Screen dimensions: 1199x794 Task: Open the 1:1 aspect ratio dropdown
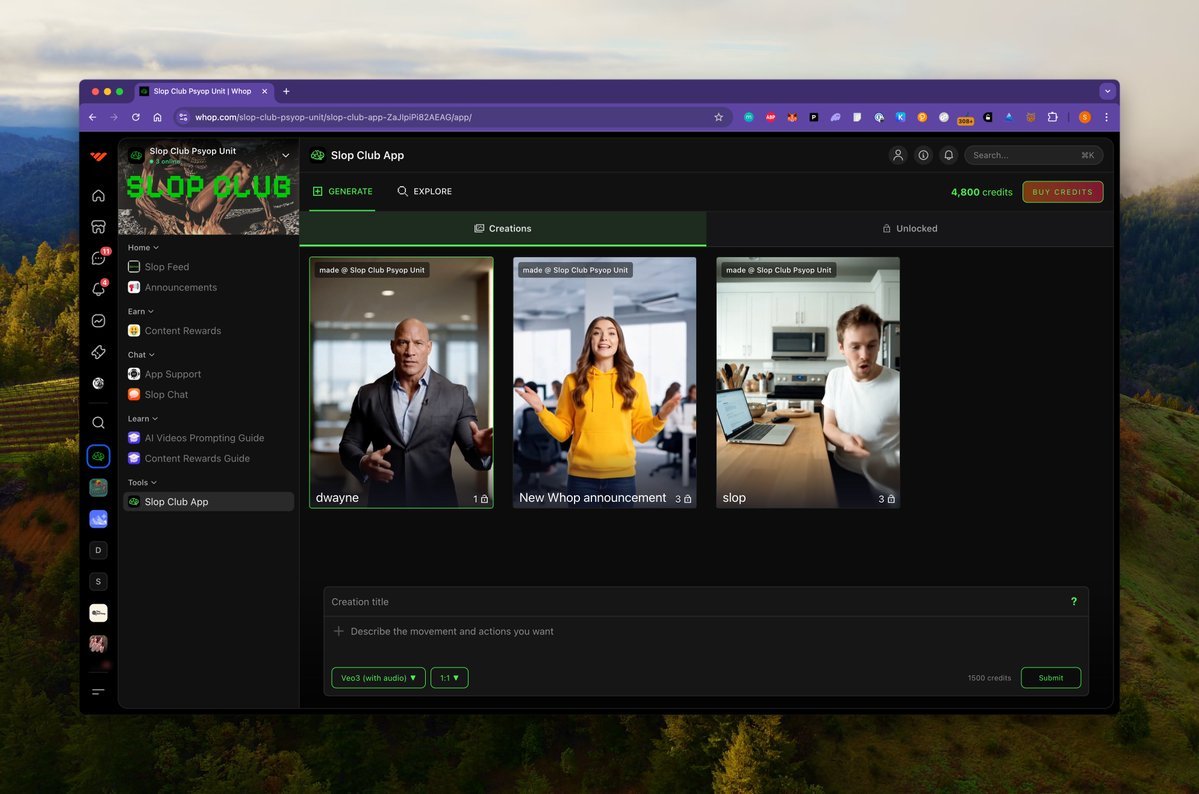coord(450,678)
